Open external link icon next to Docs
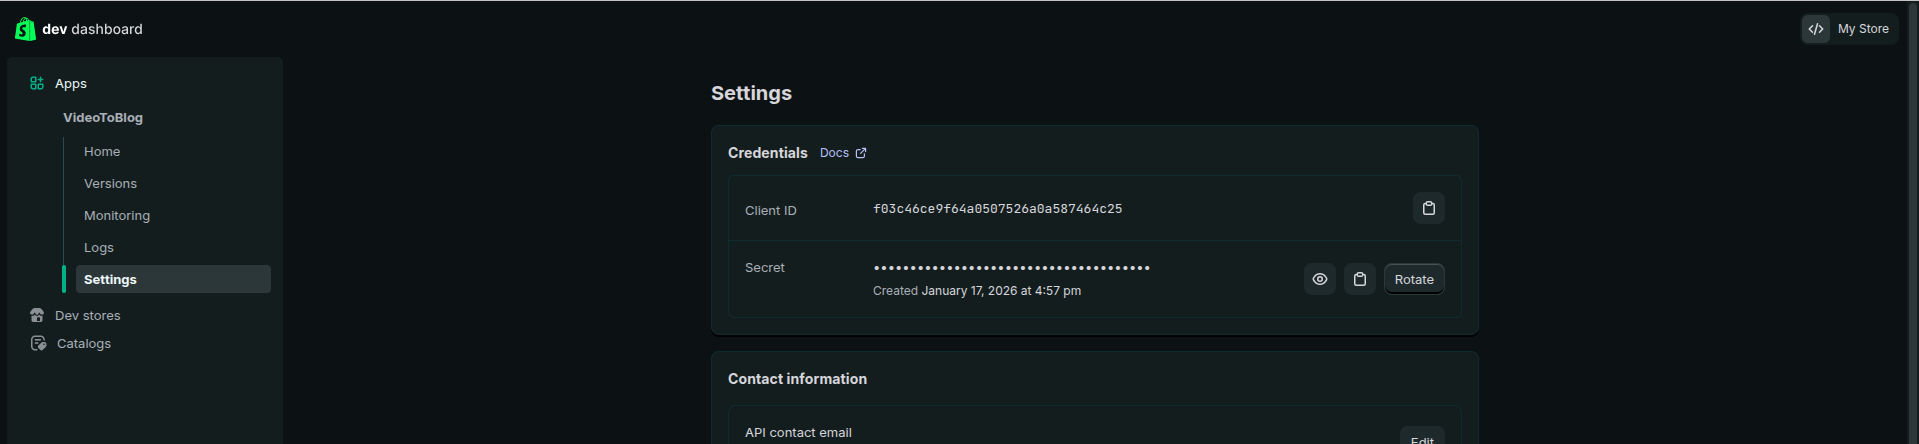1919x444 pixels. click(861, 153)
